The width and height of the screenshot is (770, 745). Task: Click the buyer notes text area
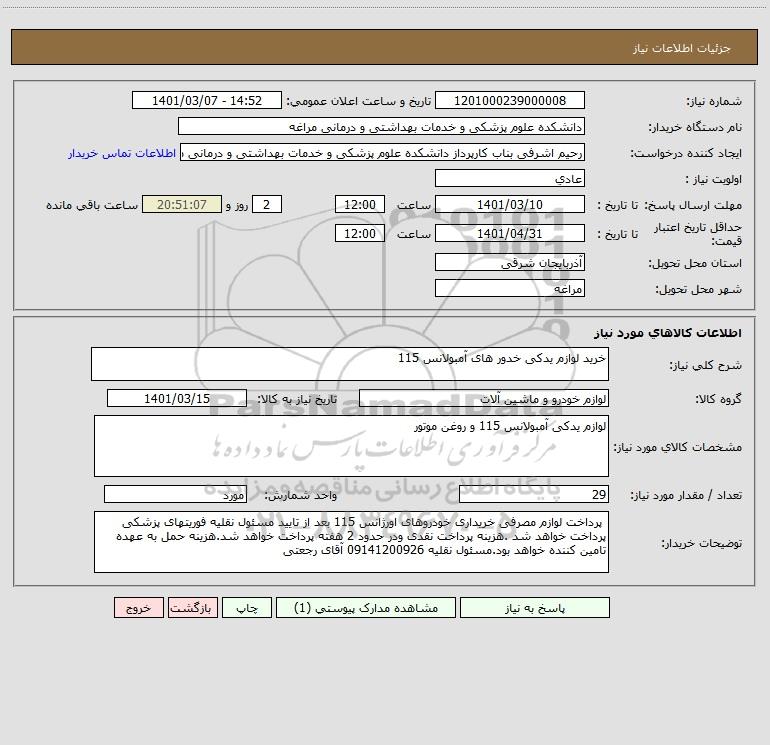click(x=351, y=542)
